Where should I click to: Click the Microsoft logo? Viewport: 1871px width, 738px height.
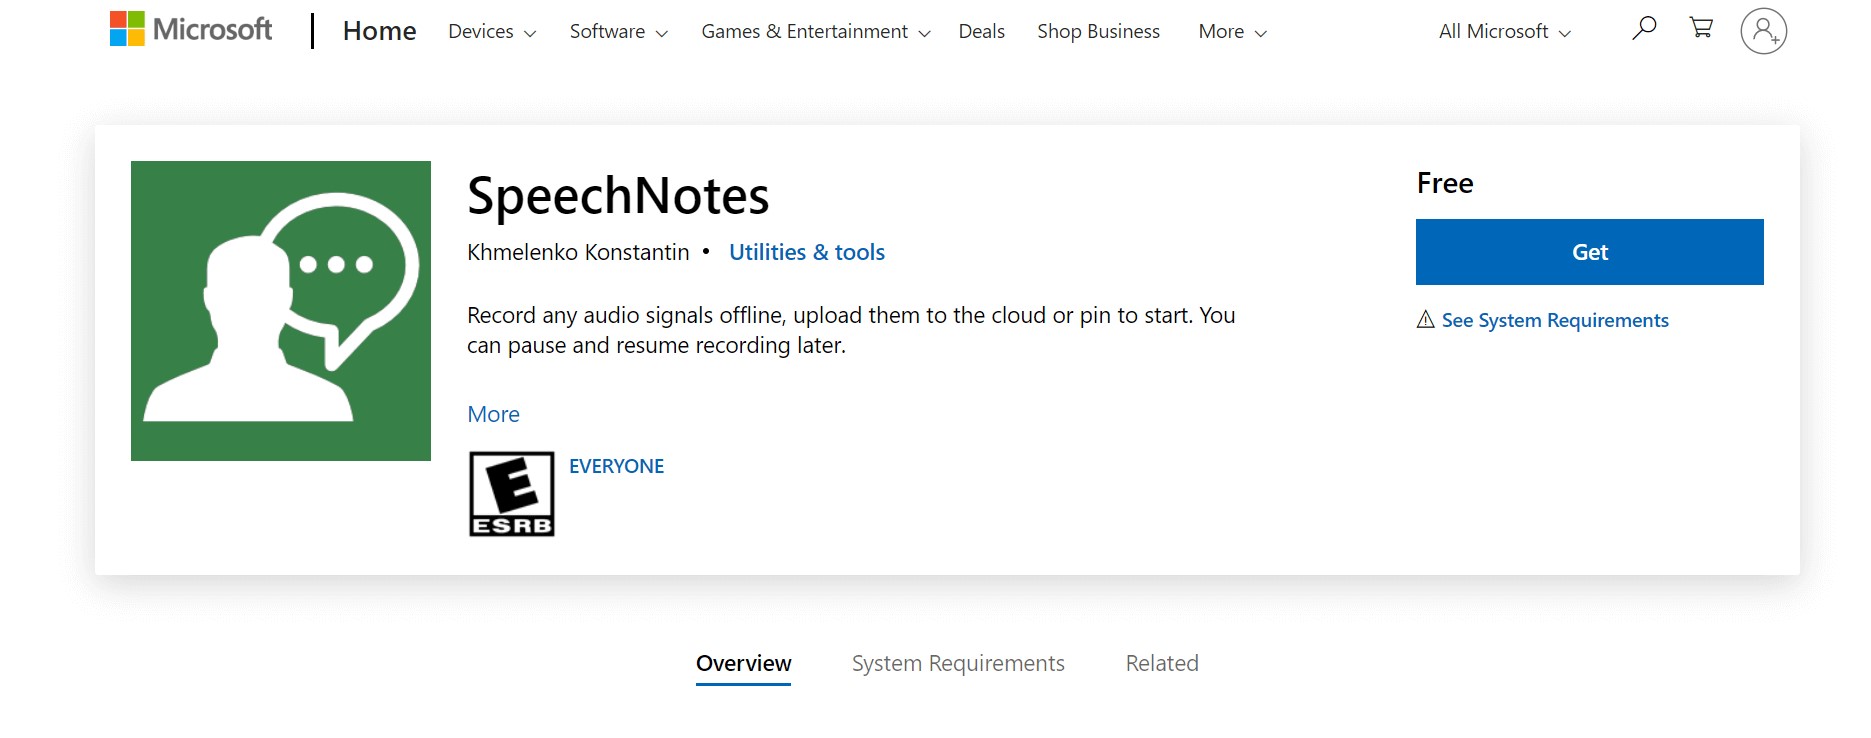(x=190, y=30)
